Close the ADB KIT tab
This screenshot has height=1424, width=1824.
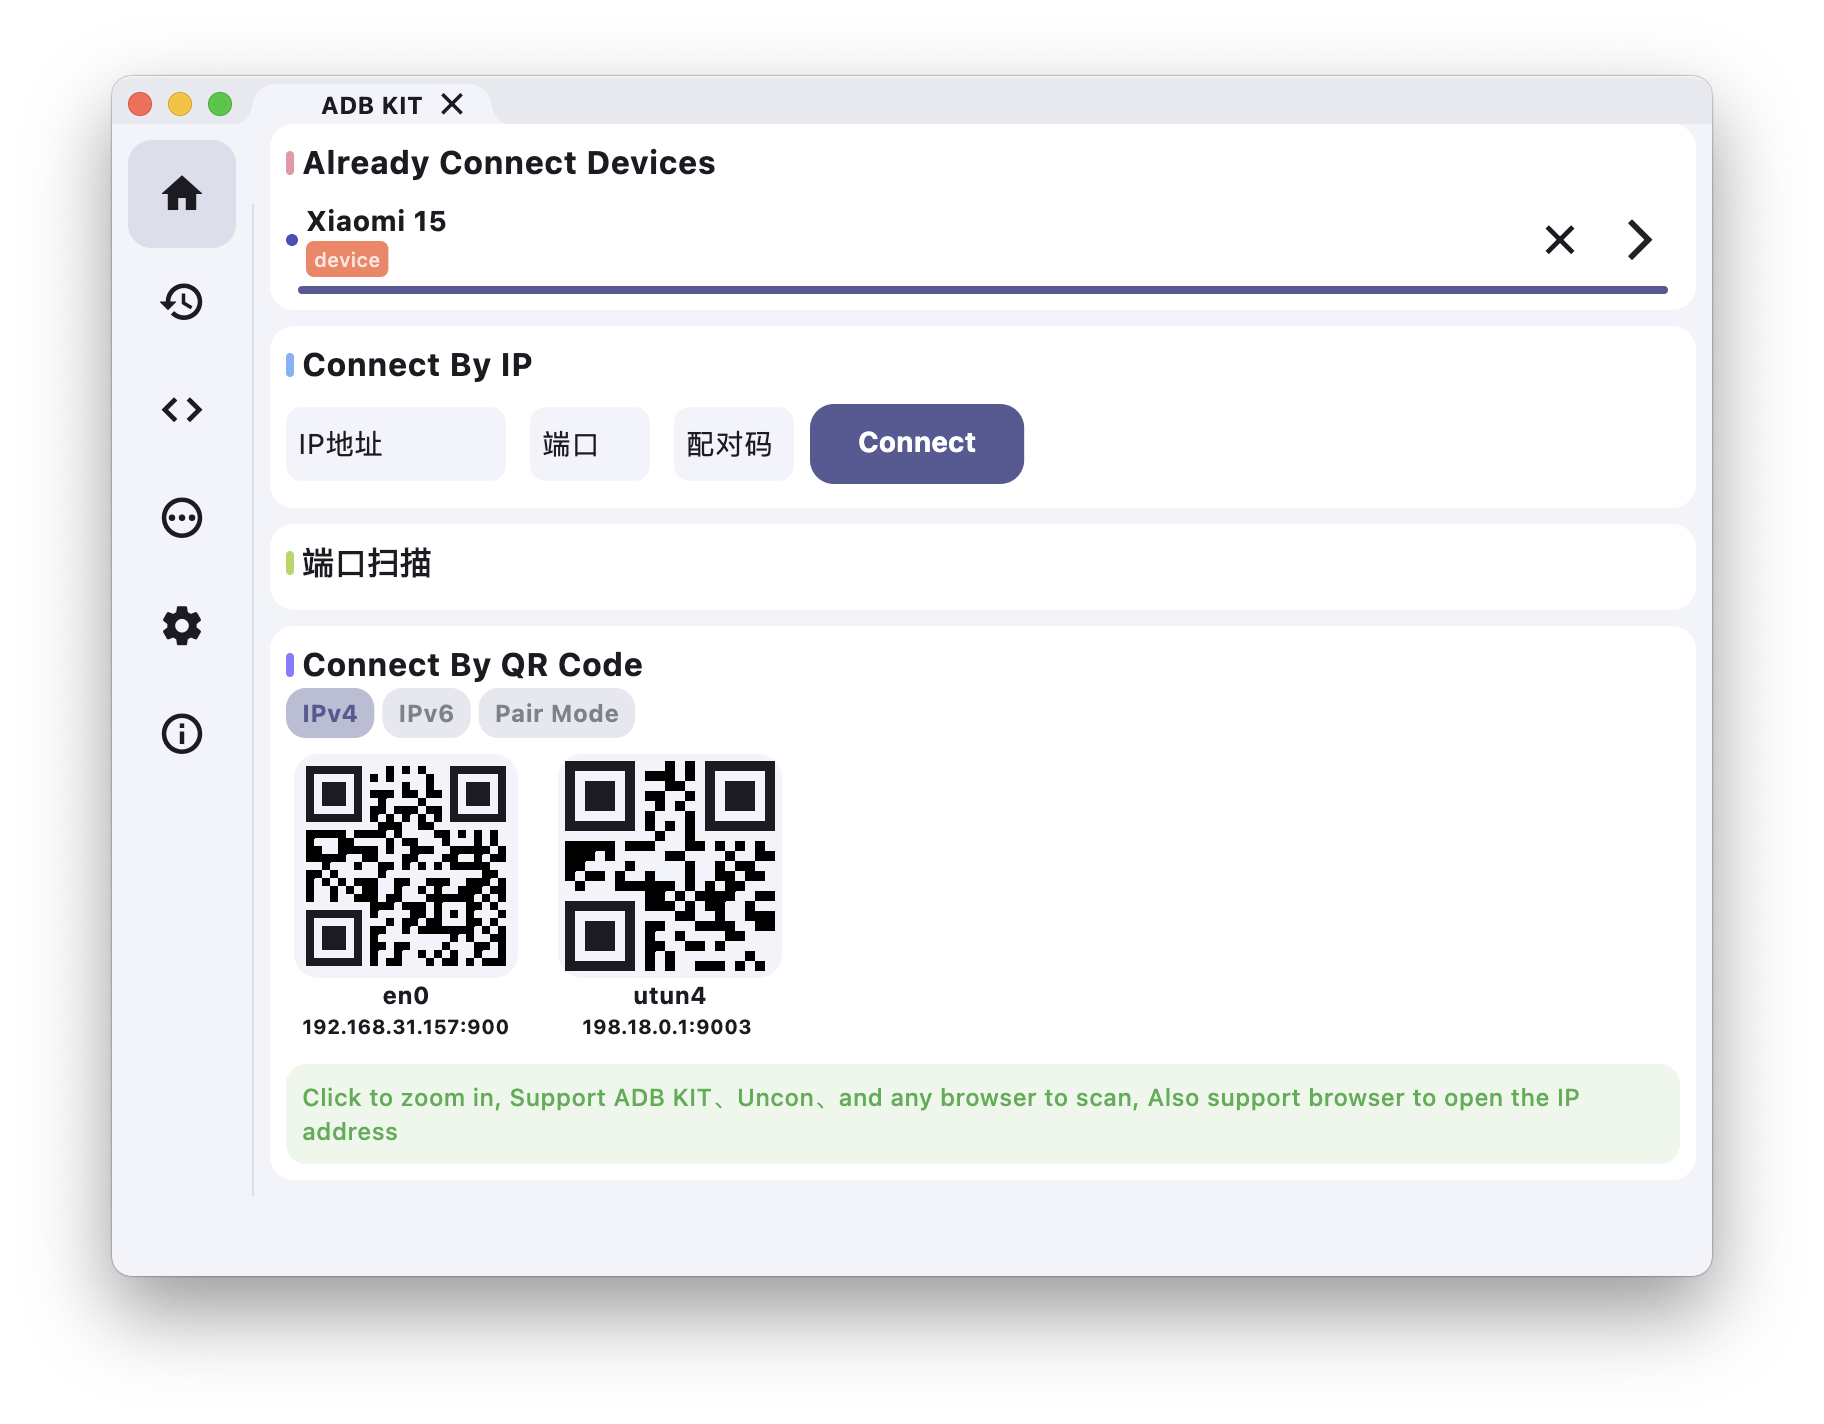click(x=452, y=104)
